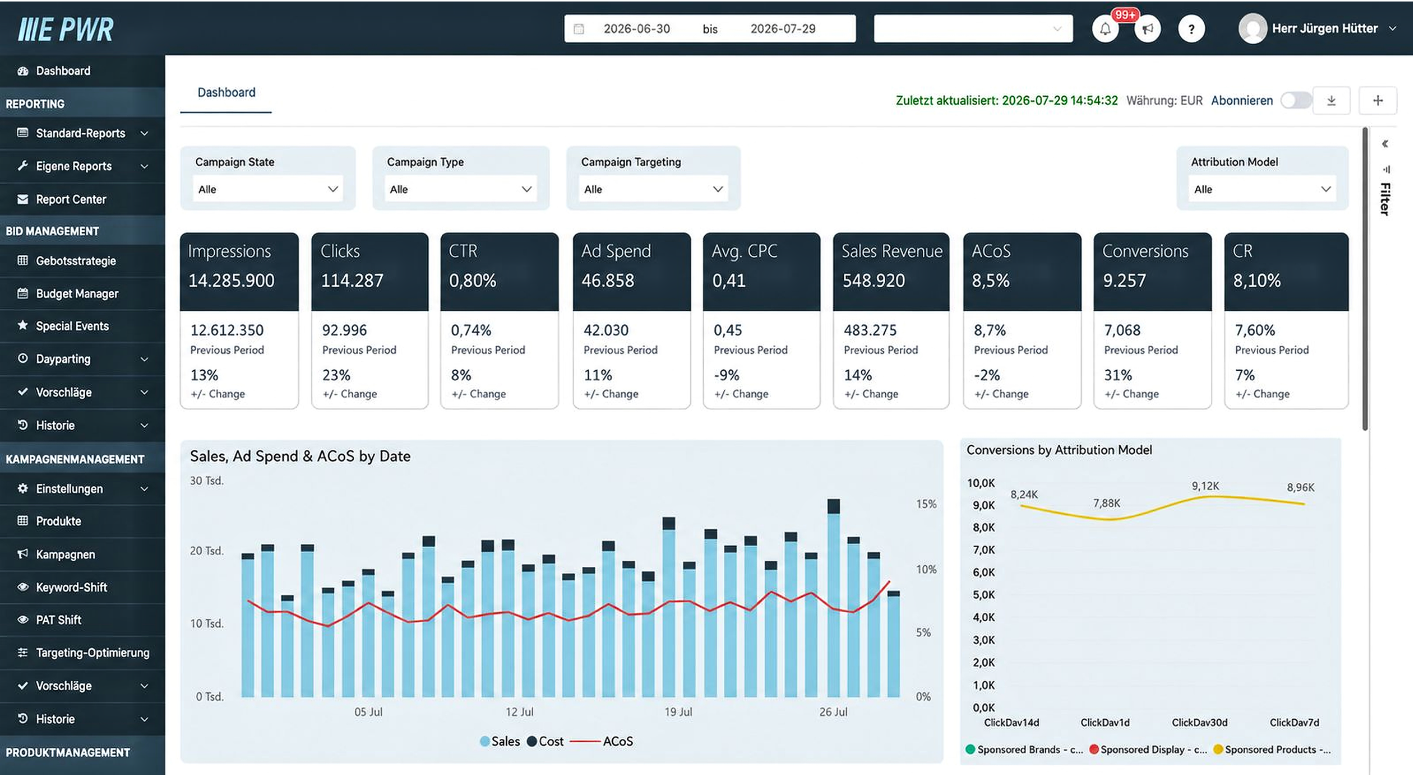Screen dimensions: 1413x777
Task: Click the start date 2026-06-30 field
Action: point(637,29)
